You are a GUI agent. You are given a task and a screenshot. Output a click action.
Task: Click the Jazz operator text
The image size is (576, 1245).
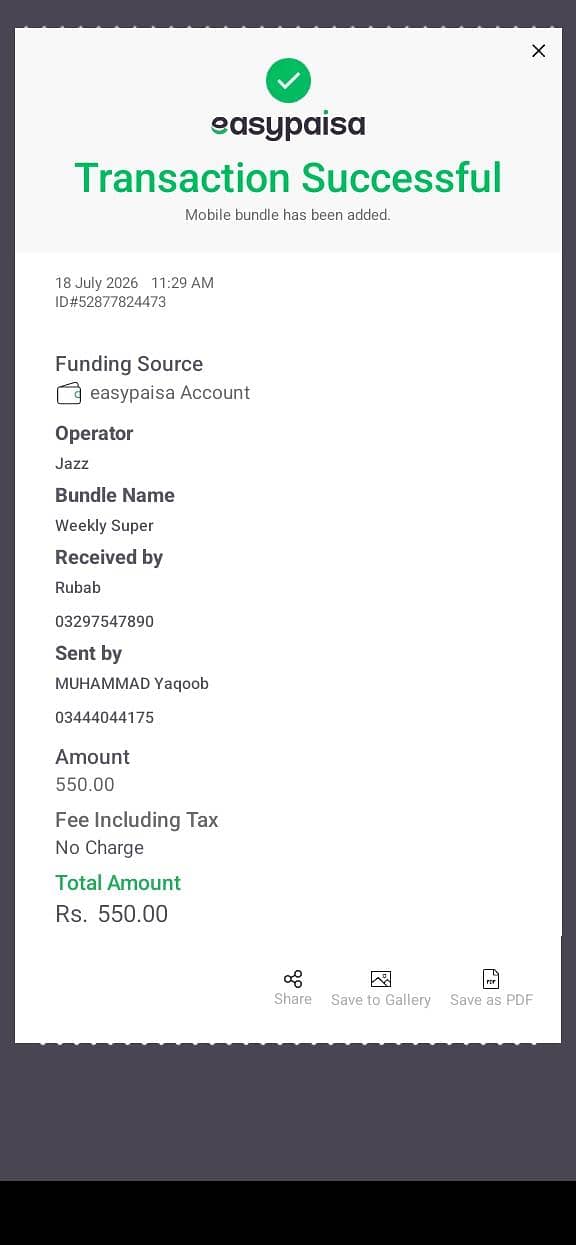72,464
